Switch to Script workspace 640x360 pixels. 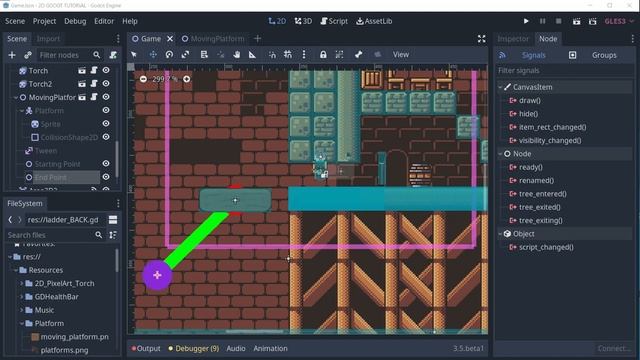334,21
